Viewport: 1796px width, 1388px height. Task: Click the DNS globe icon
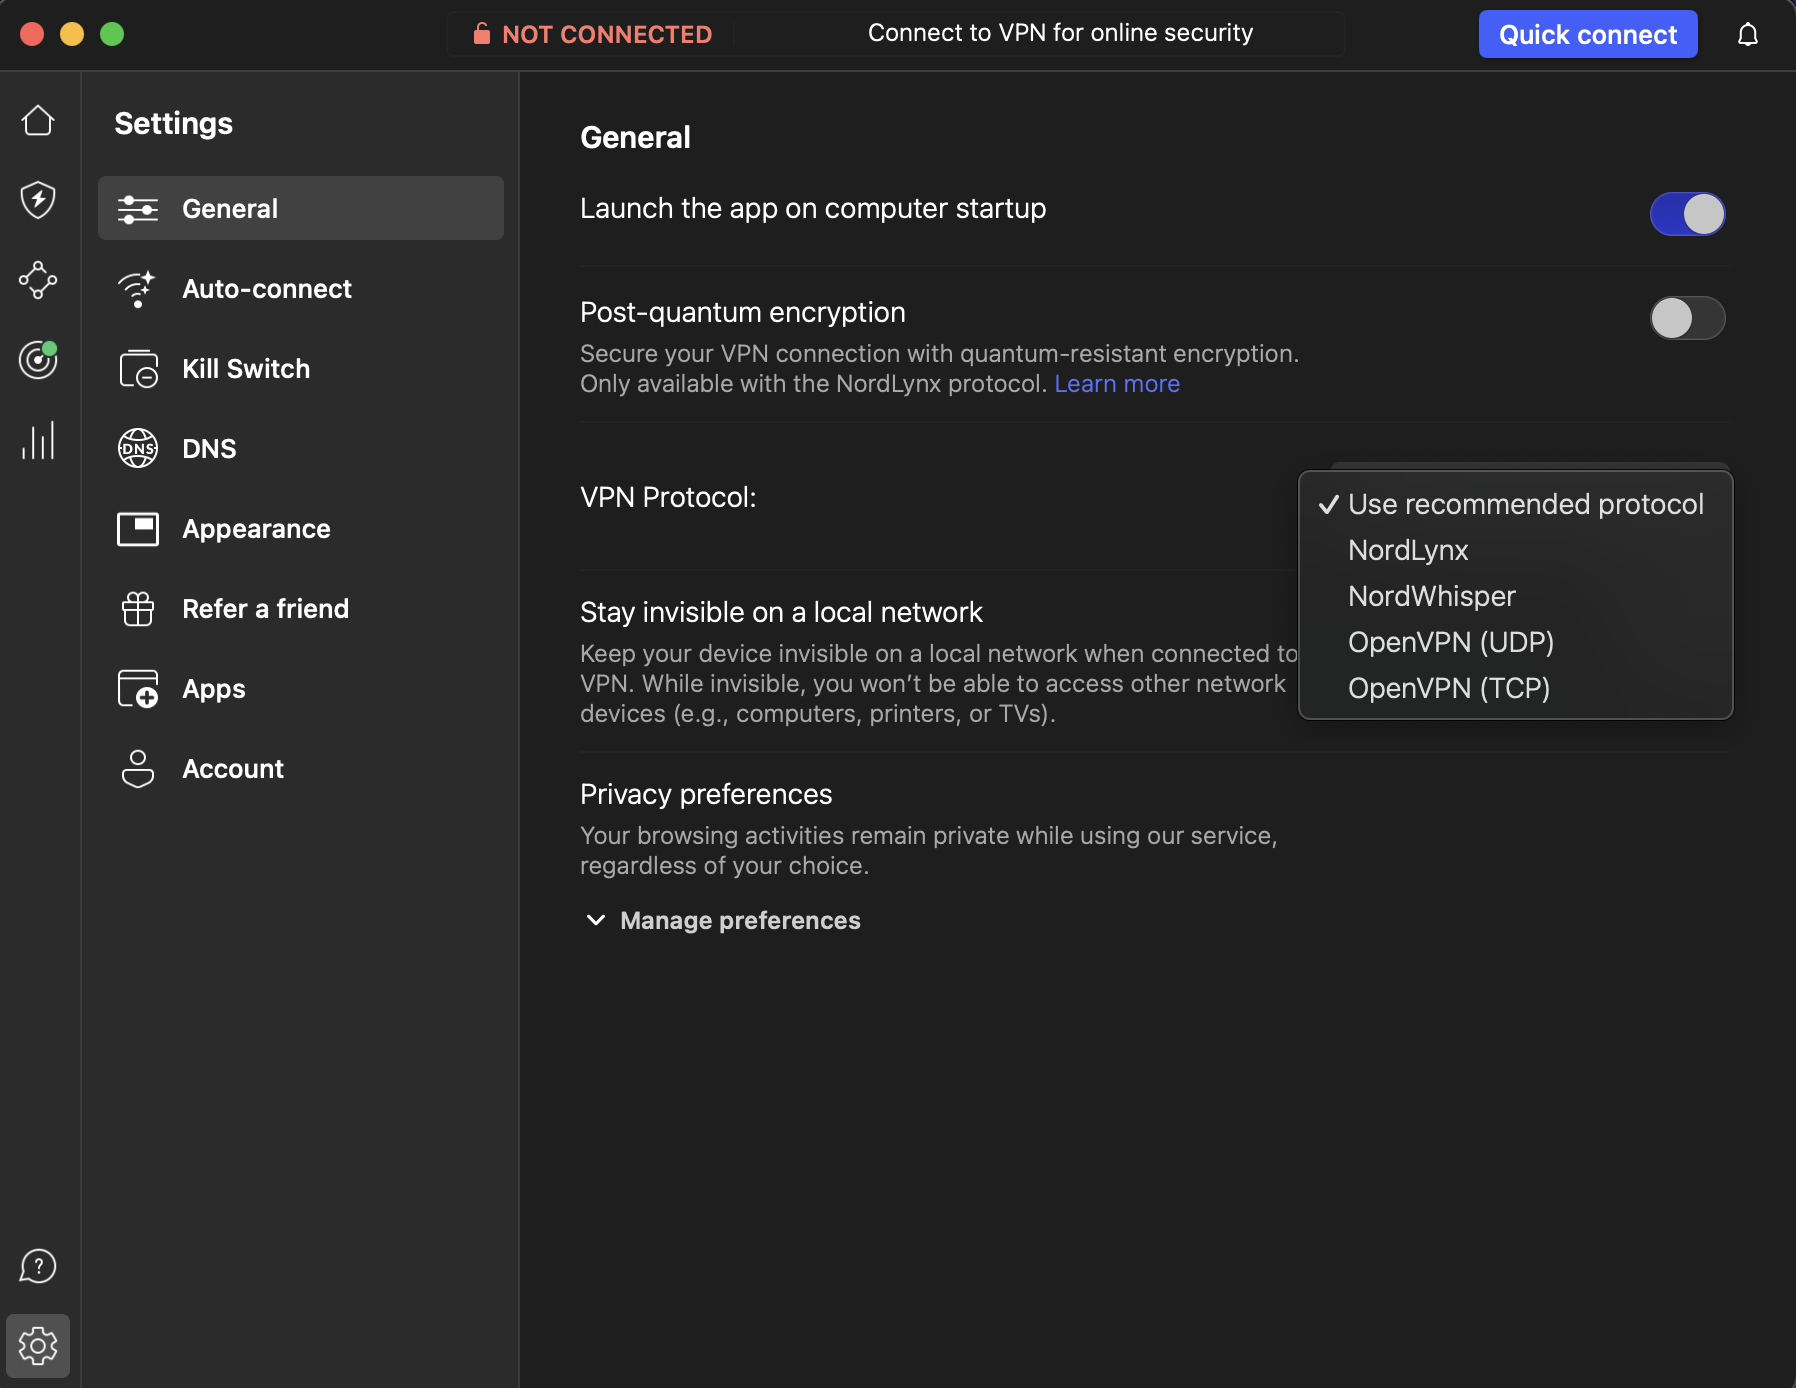coord(137,448)
